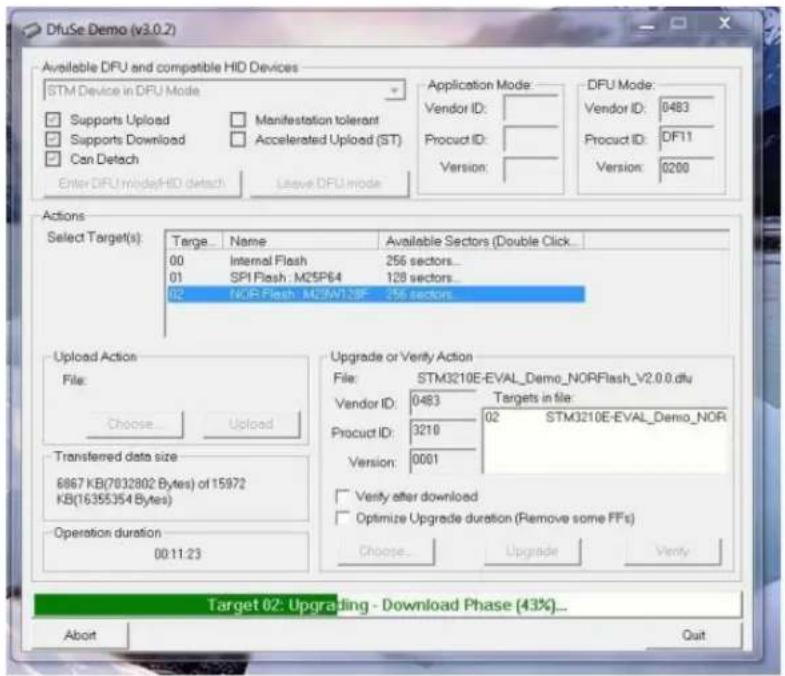Viewport: 785px width, 676px height.
Task: Enable Accelerated Upload (ST) checkbox
Action: [x=238, y=139]
